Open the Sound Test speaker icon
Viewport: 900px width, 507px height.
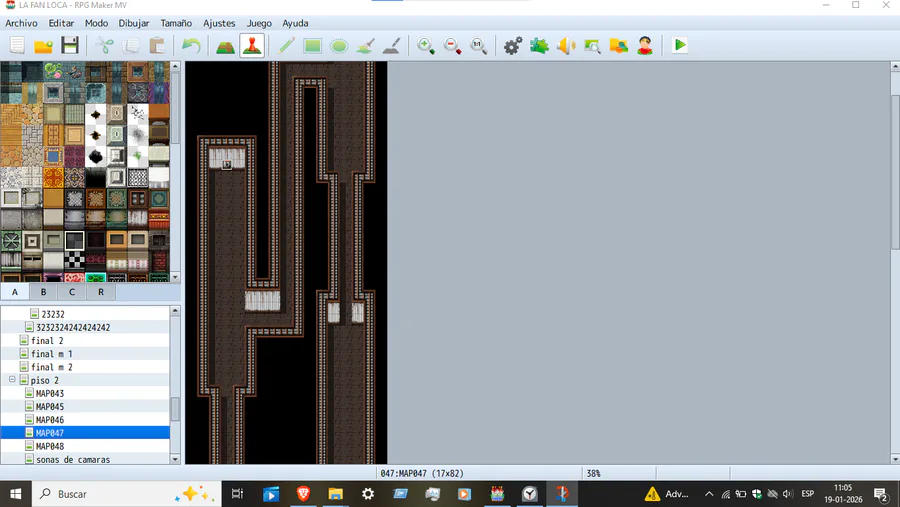pyautogui.click(x=565, y=45)
